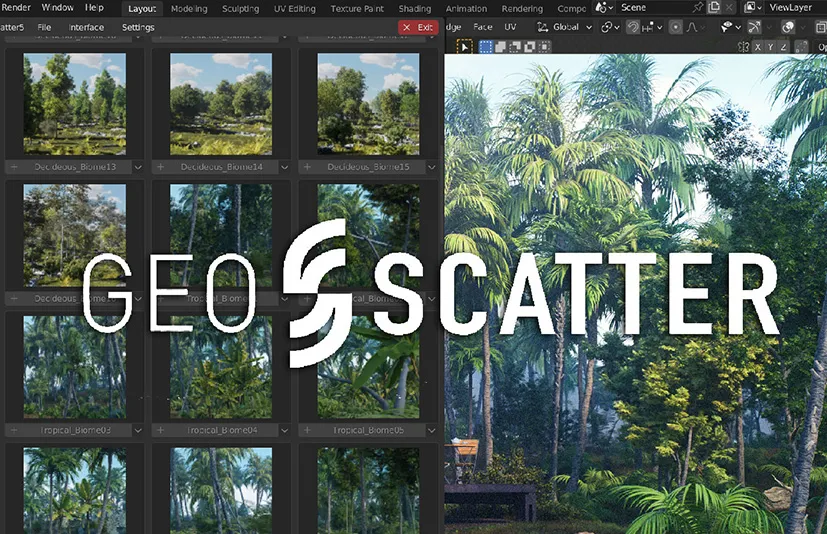Viewport: 827px width, 534px height.
Task: Select the Decideous_Biome15 thumbnail image
Action: click(368, 104)
